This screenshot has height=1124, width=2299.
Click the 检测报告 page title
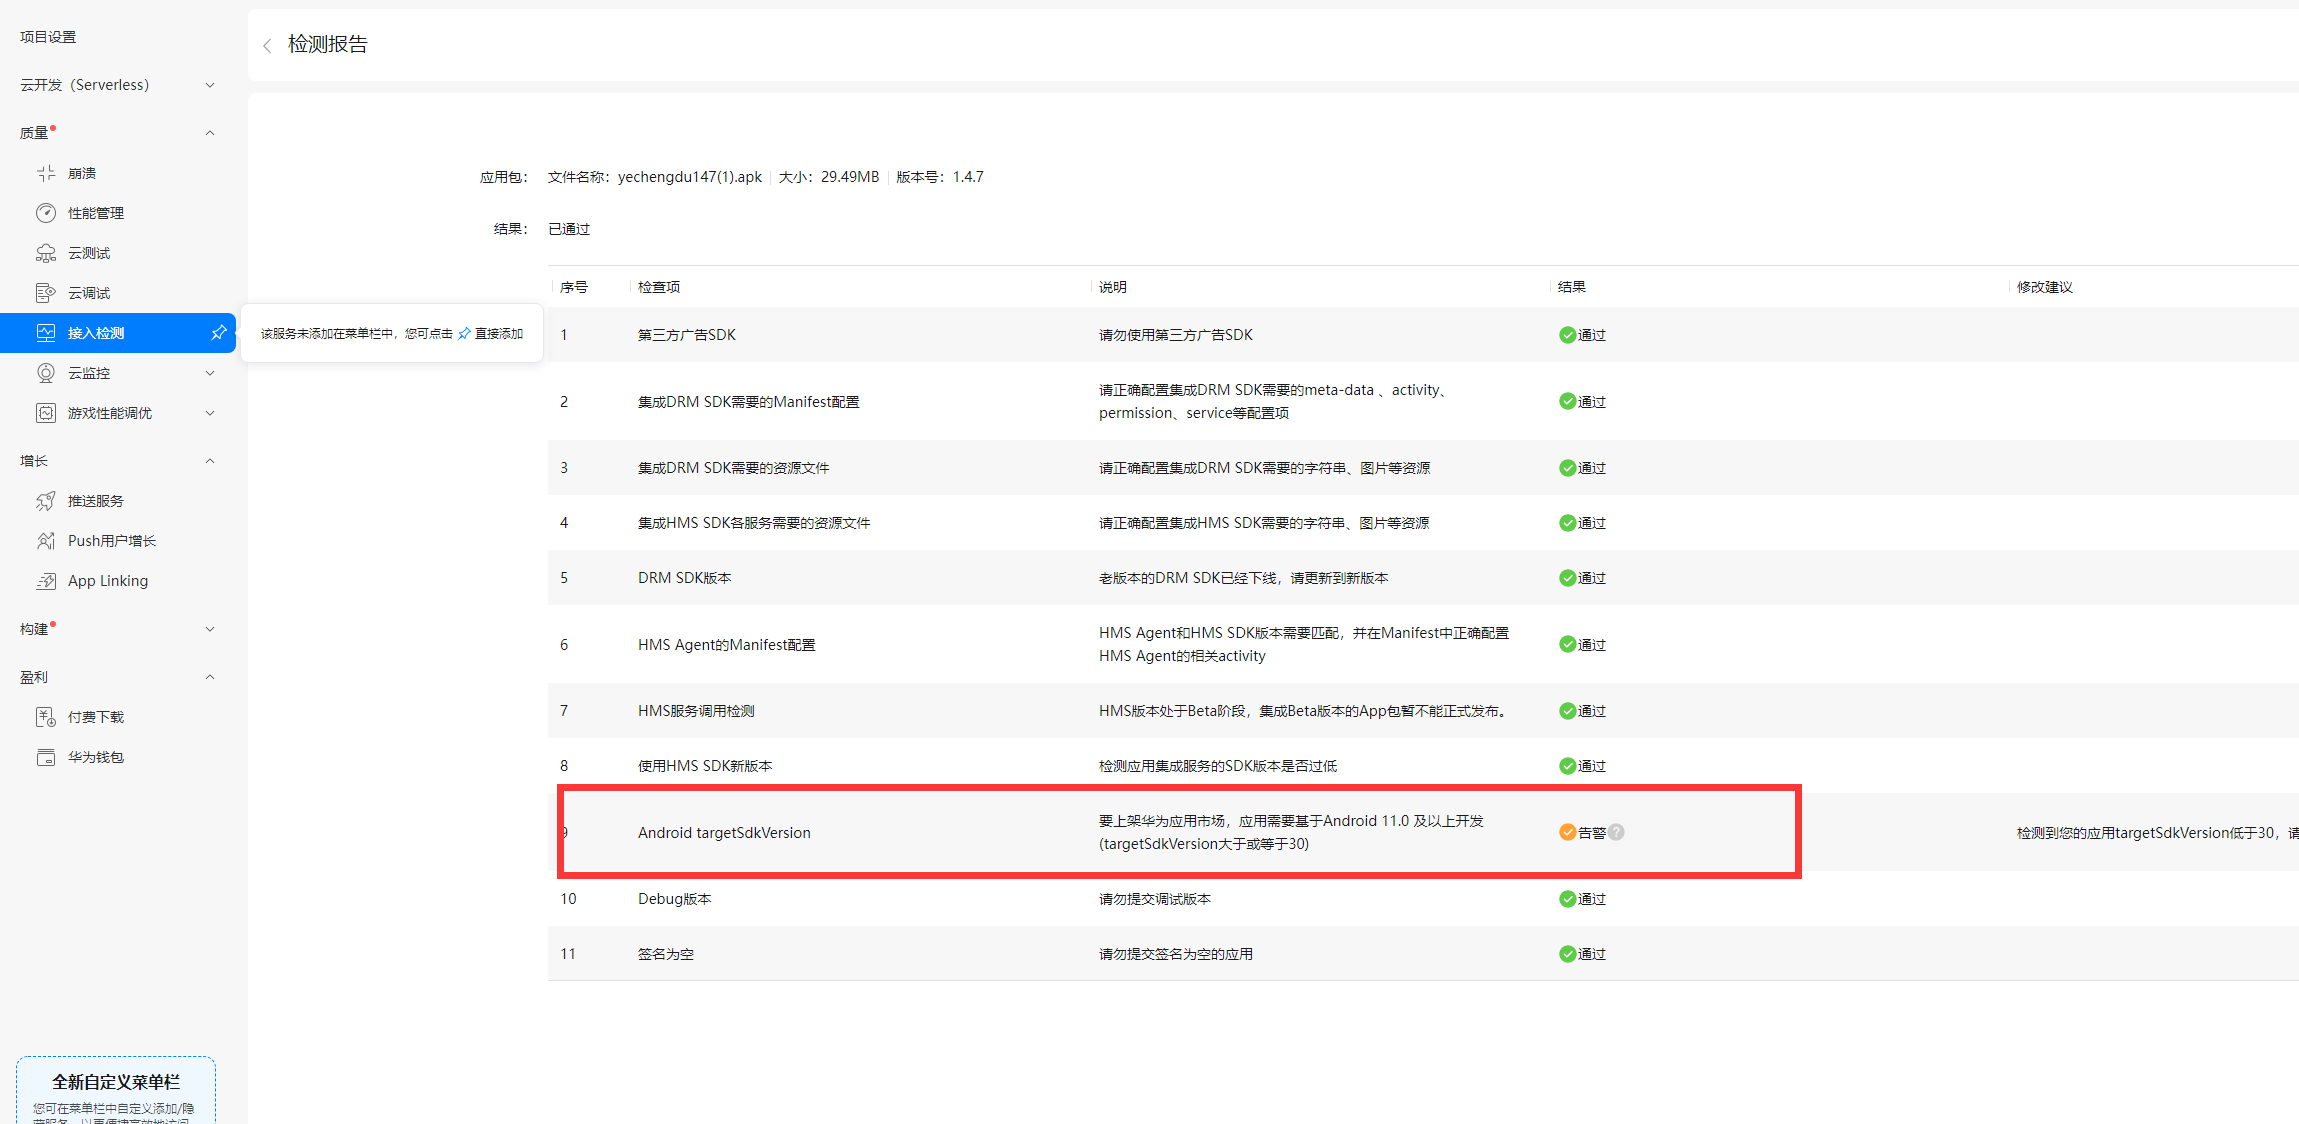coord(328,44)
